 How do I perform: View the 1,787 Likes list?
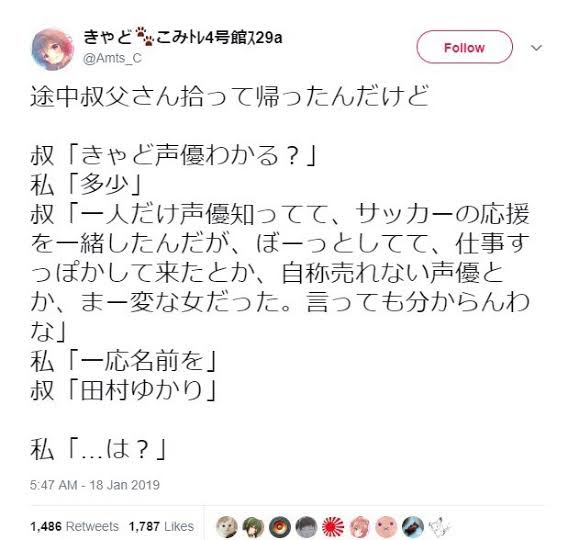pos(161,526)
